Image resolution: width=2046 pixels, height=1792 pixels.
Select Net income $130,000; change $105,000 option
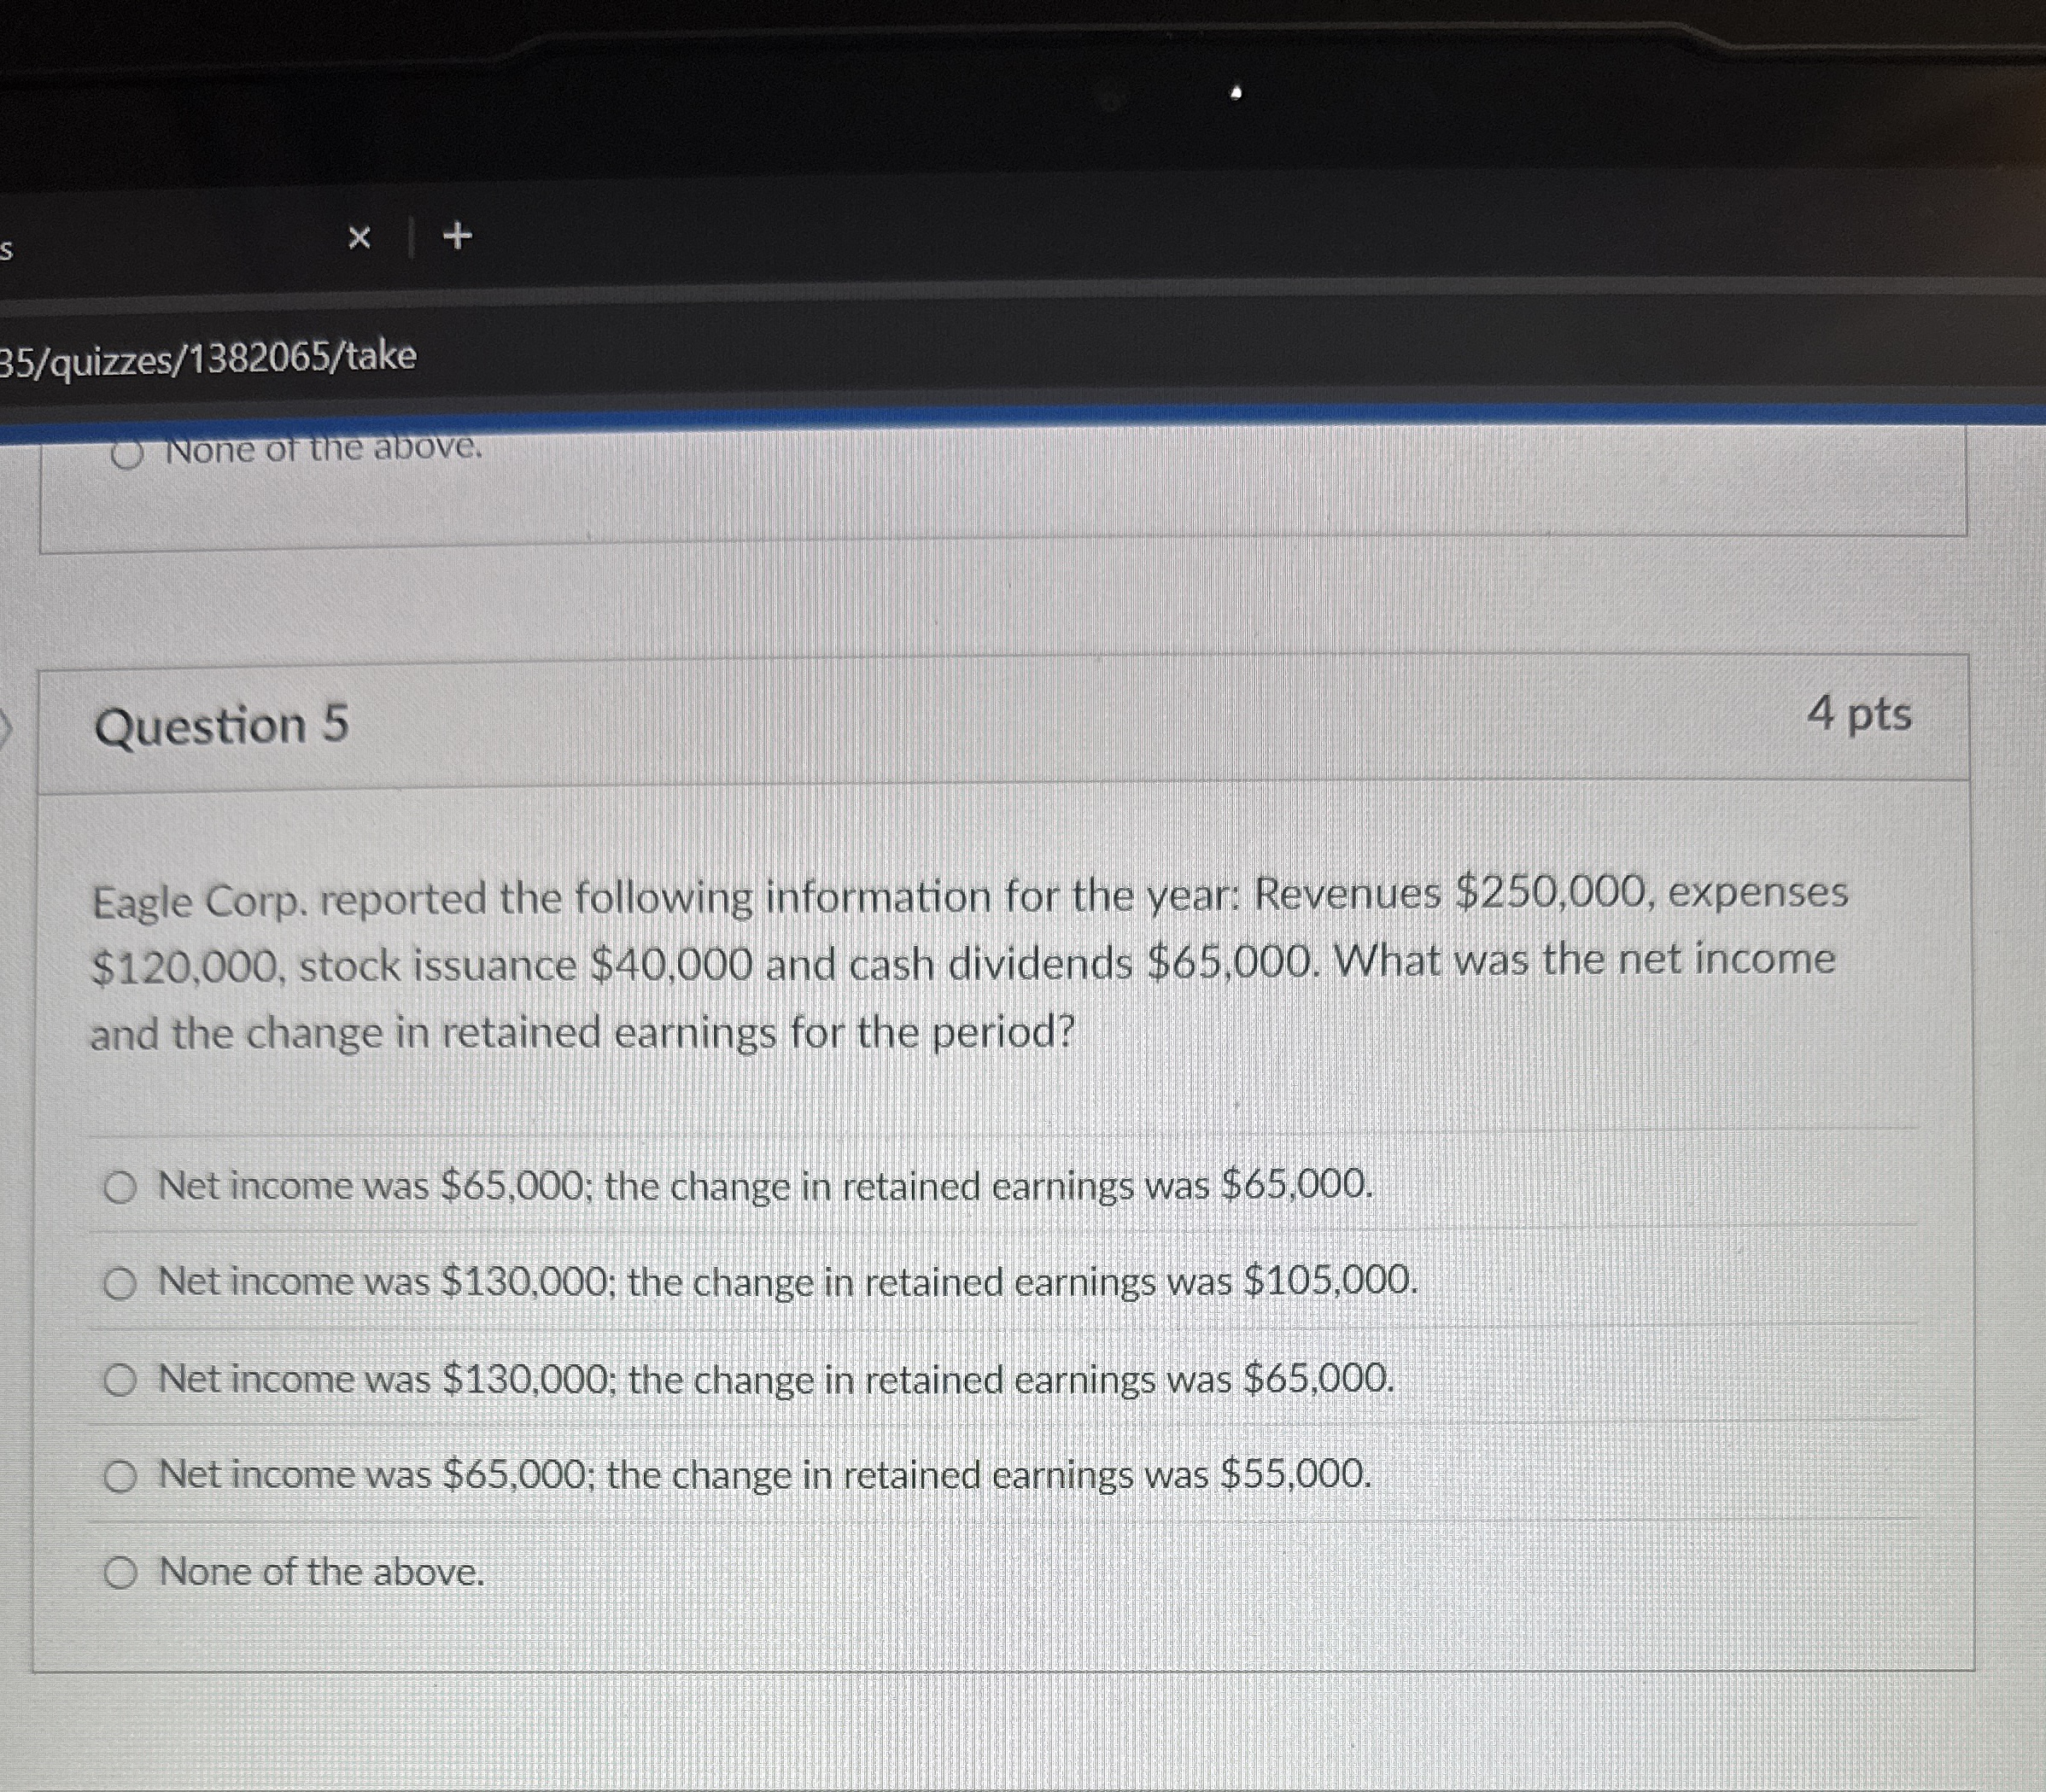coord(120,1284)
